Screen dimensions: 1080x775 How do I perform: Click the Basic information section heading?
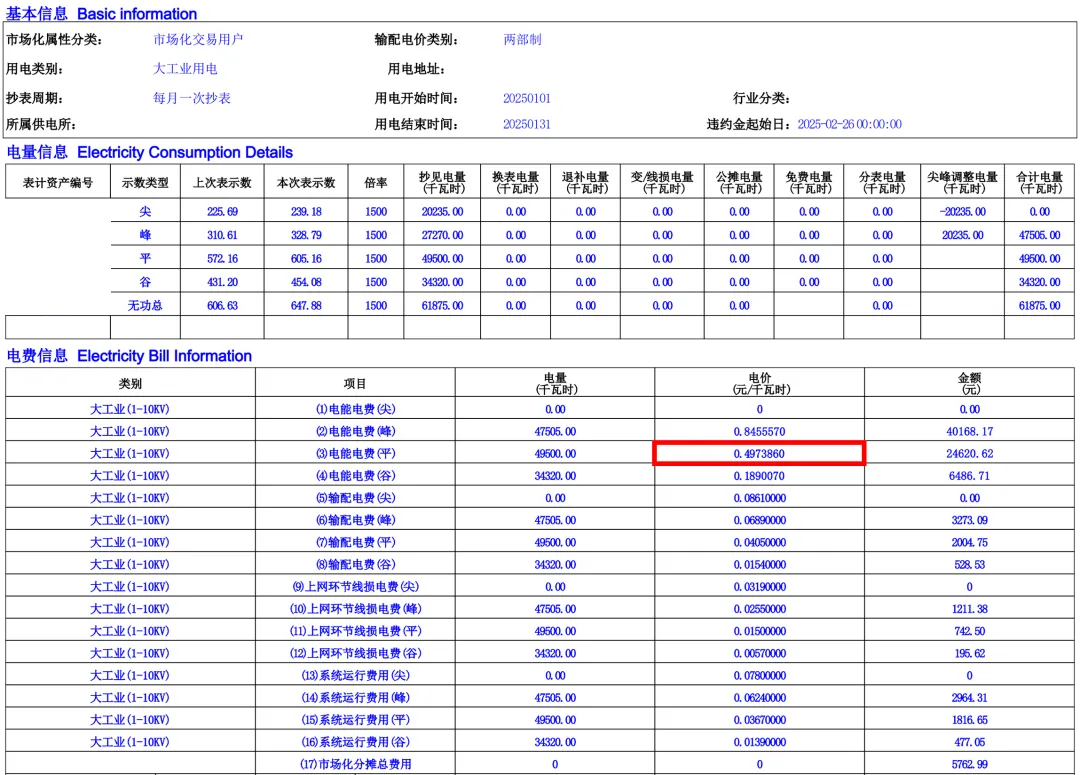[x=102, y=14]
